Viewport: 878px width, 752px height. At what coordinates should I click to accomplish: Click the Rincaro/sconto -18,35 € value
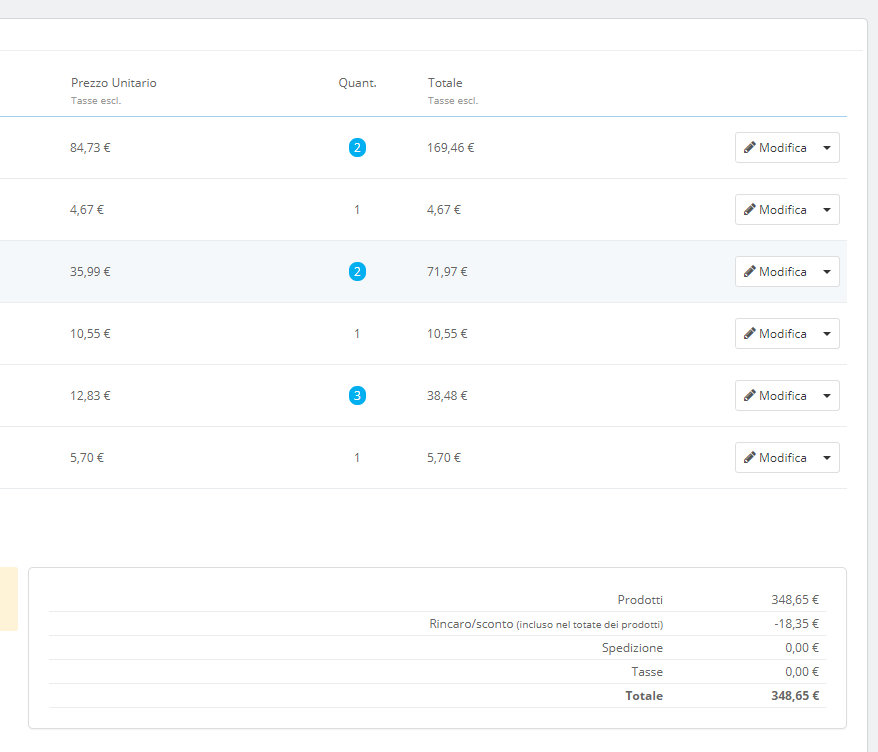[796, 624]
